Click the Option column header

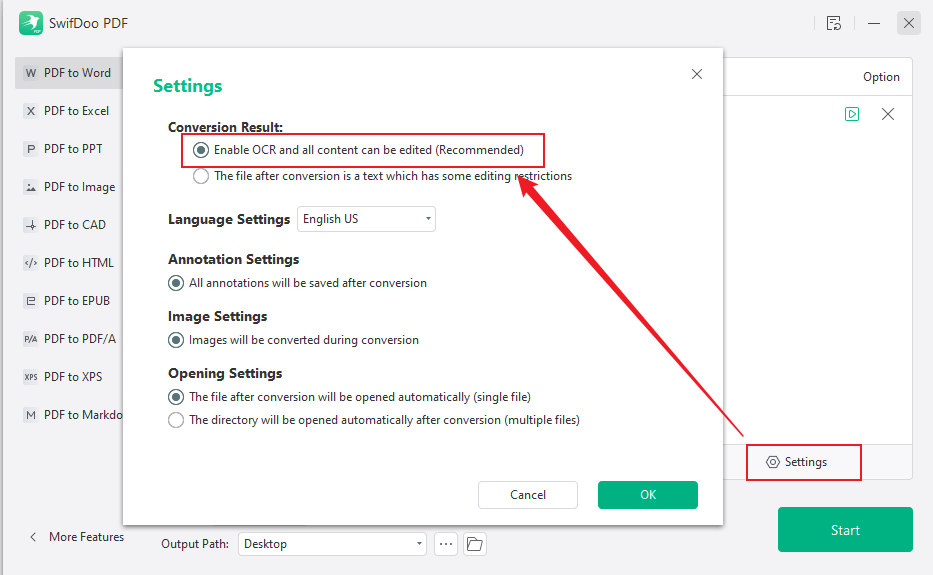881,77
